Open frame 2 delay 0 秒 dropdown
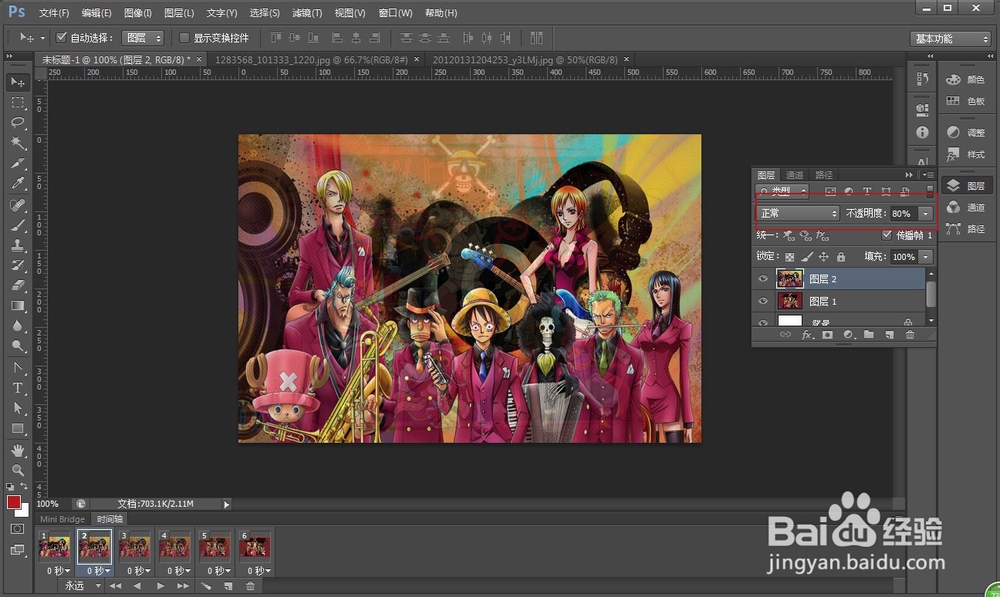This screenshot has height=597, width=1000. pyautogui.click(x=98, y=571)
